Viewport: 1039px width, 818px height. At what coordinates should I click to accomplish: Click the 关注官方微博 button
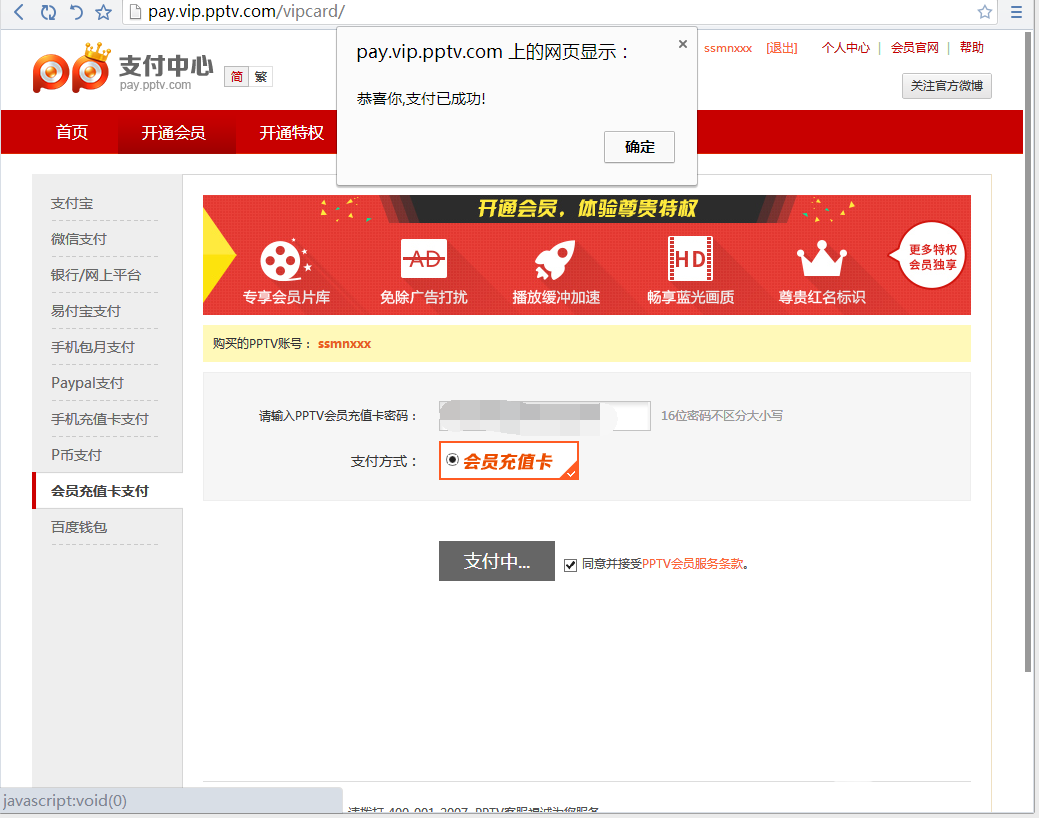point(946,86)
